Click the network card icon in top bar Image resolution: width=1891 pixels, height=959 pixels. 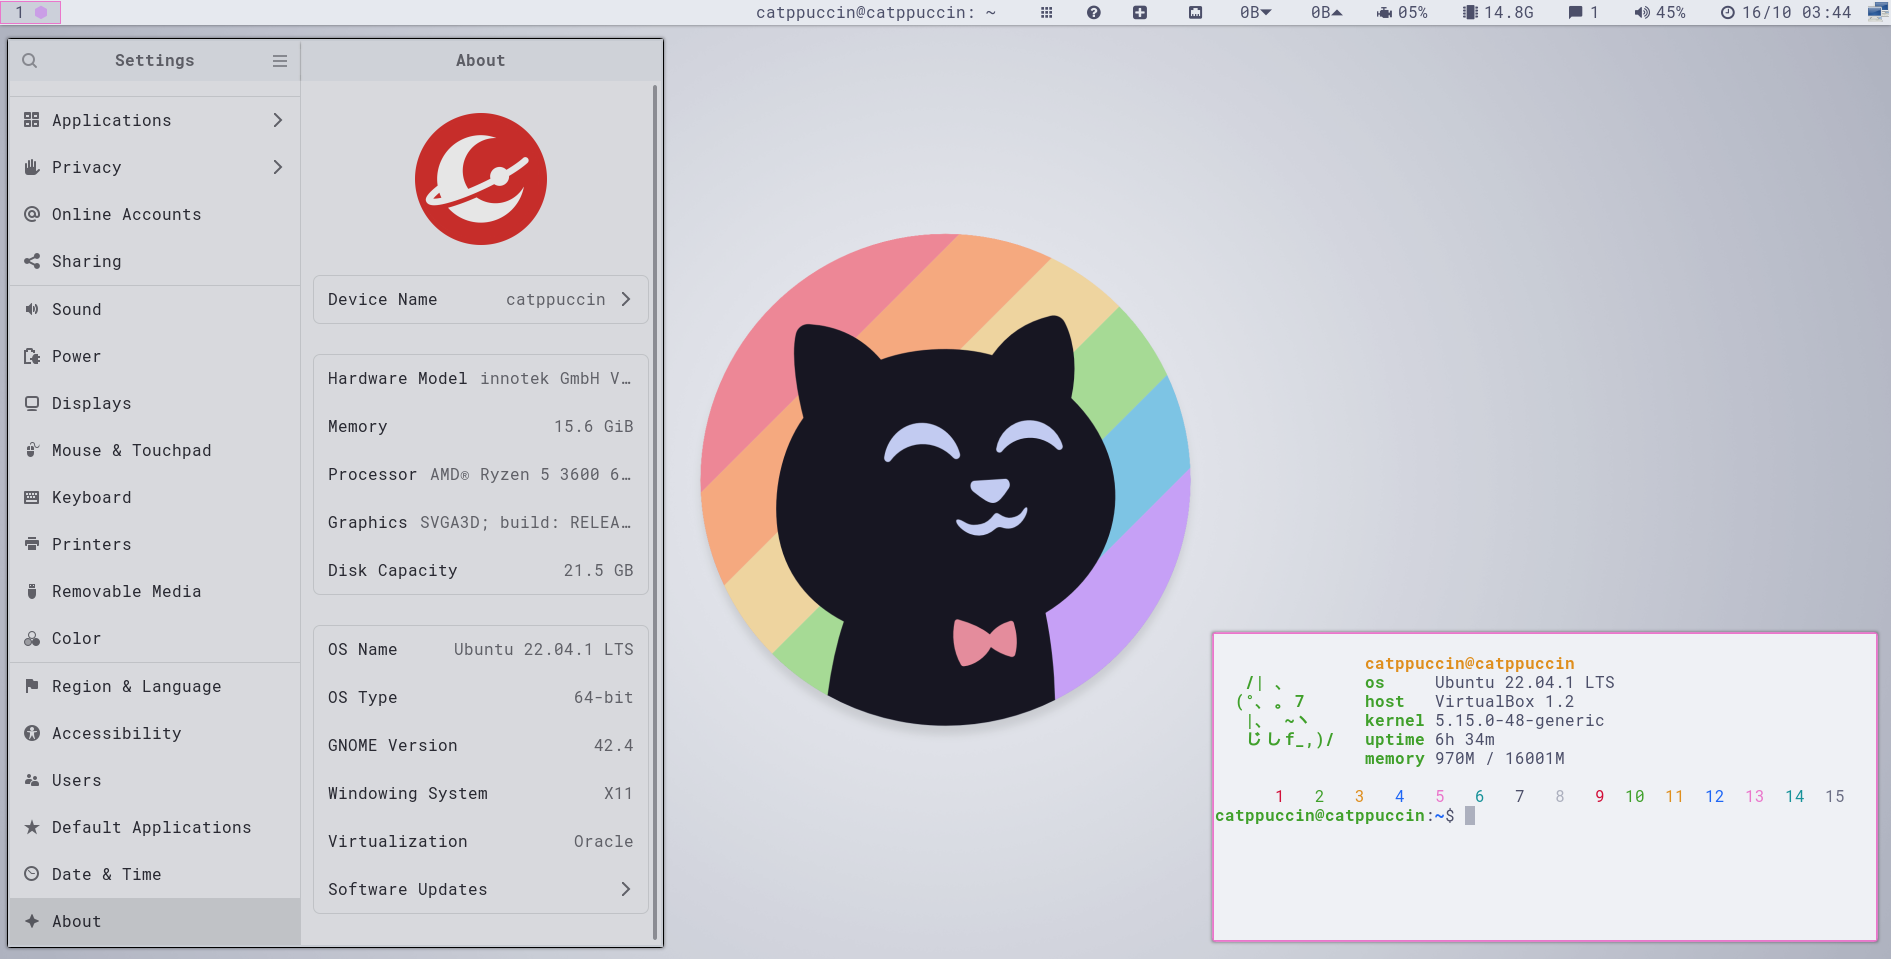1195,12
